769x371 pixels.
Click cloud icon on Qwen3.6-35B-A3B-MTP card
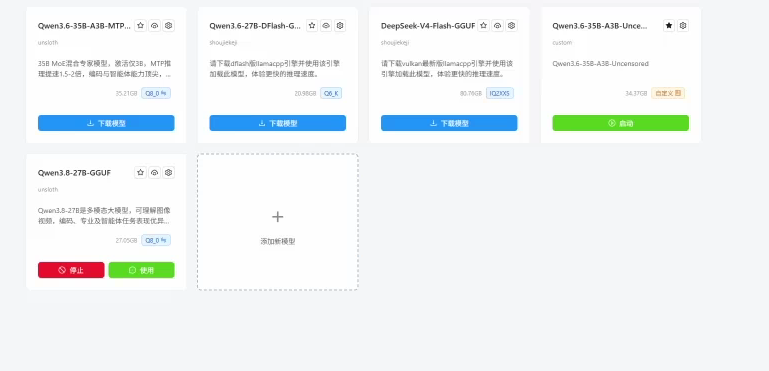[x=154, y=26]
